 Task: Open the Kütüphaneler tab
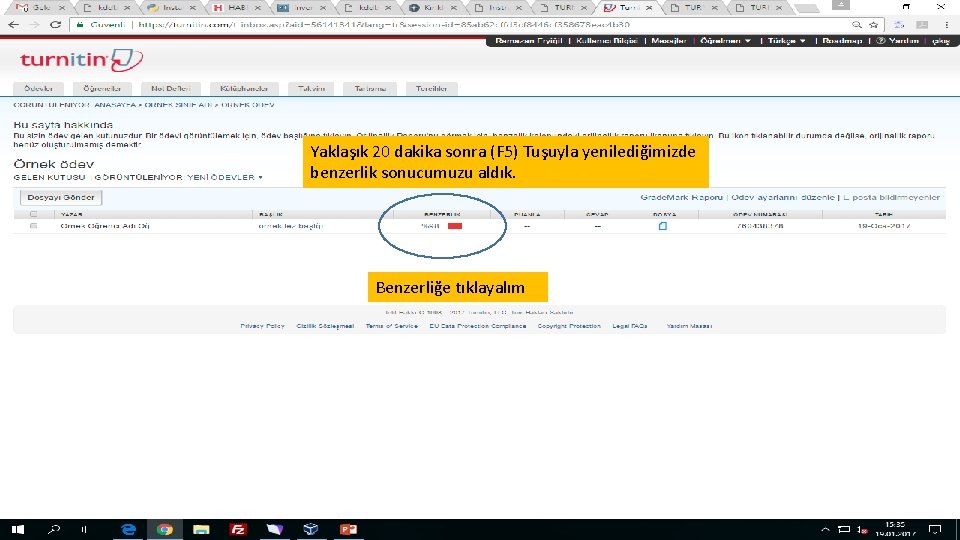(244, 89)
